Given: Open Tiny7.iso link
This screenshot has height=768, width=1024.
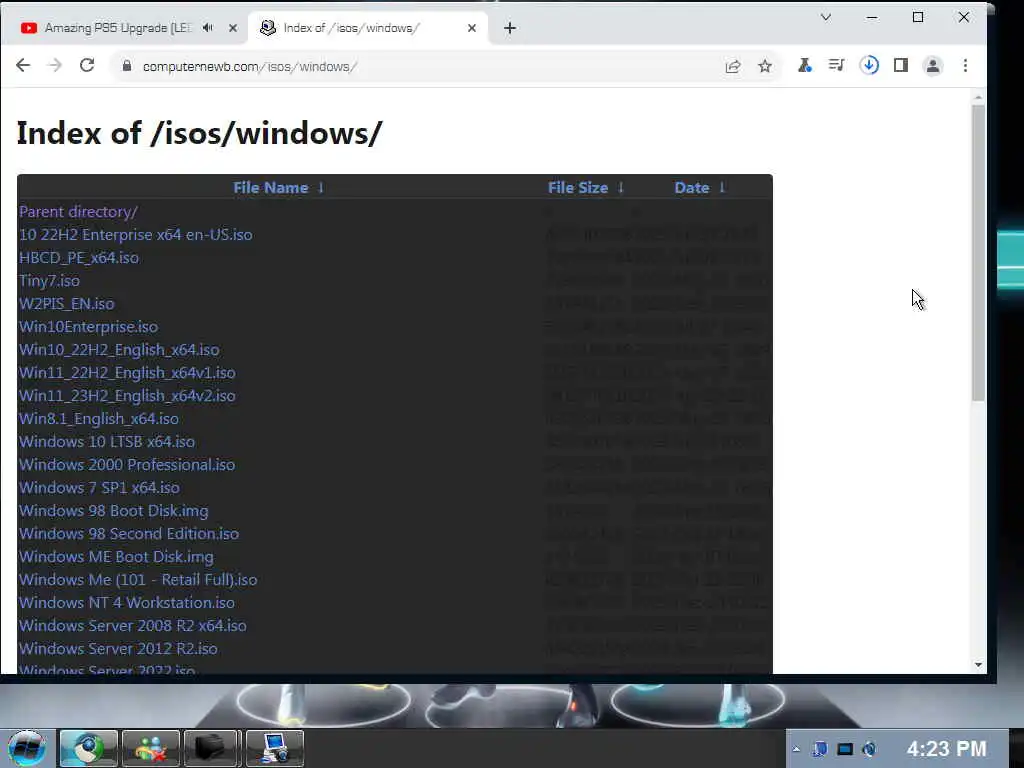Looking at the screenshot, I should [50, 281].
